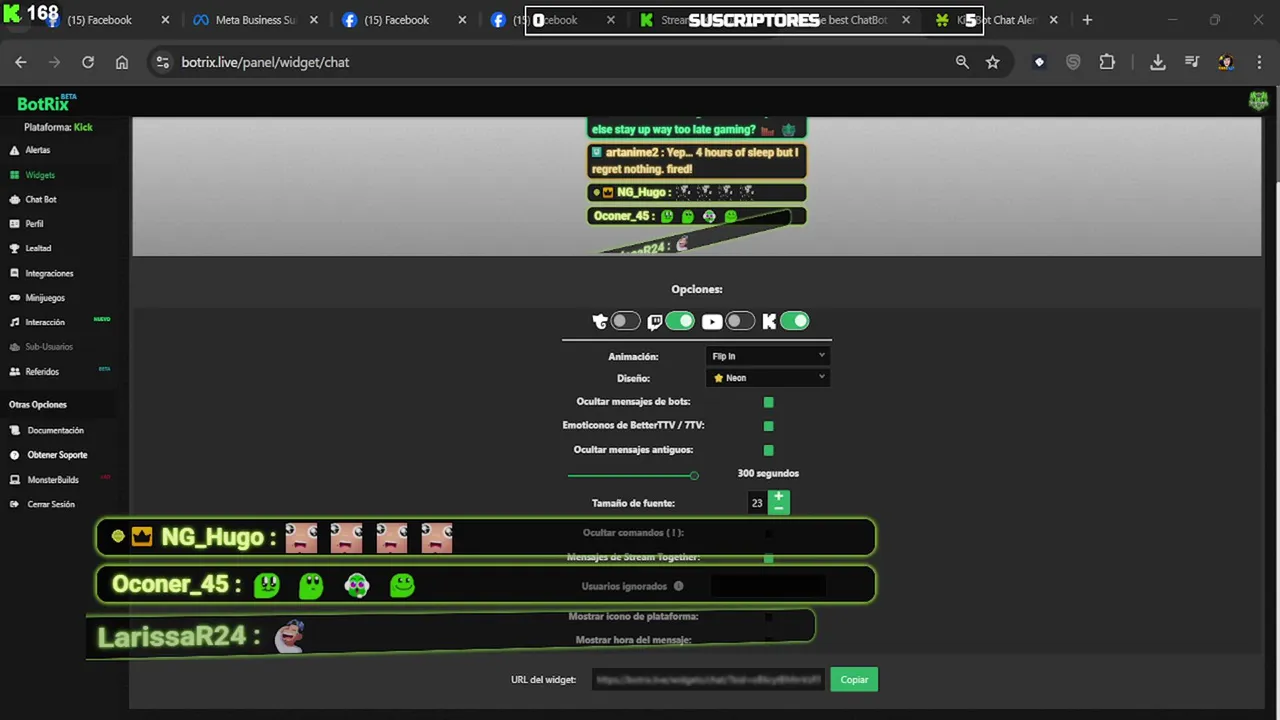Image resolution: width=1280 pixels, height=720 pixels.
Task: Open the Chrome three-dot menu
Action: coord(1259,62)
